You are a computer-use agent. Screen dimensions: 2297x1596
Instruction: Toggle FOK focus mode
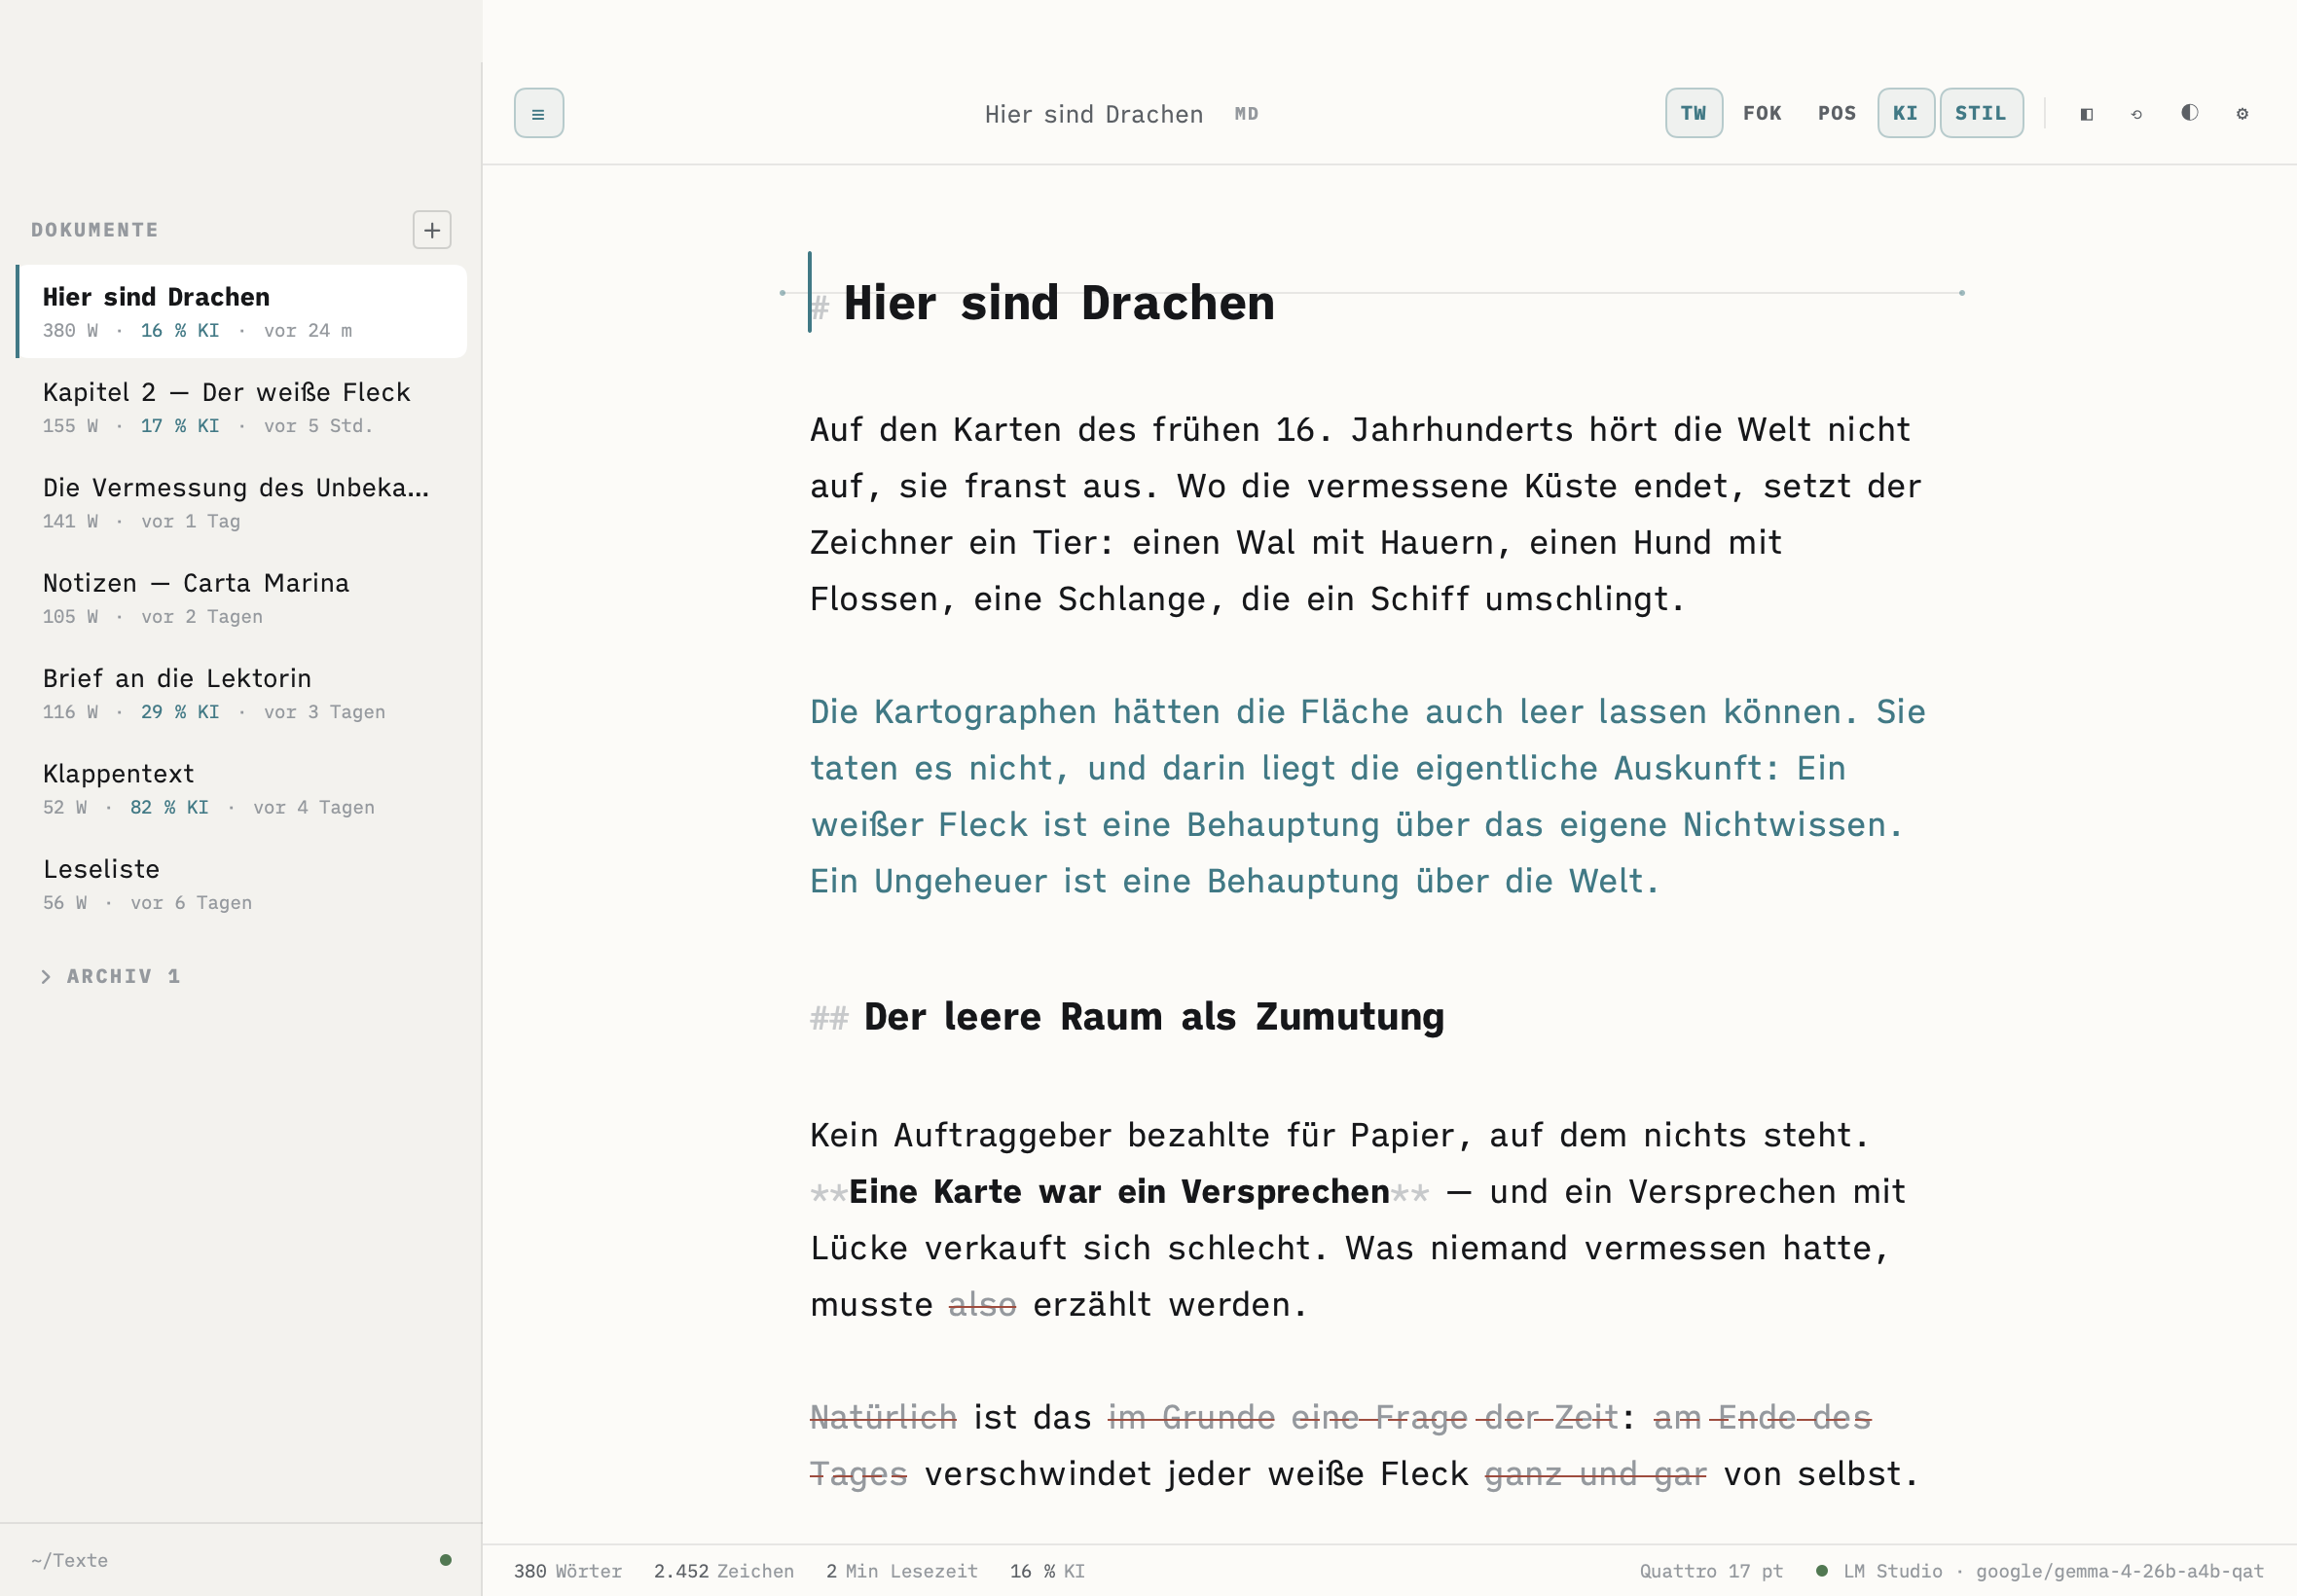(x=1762, y=113)
